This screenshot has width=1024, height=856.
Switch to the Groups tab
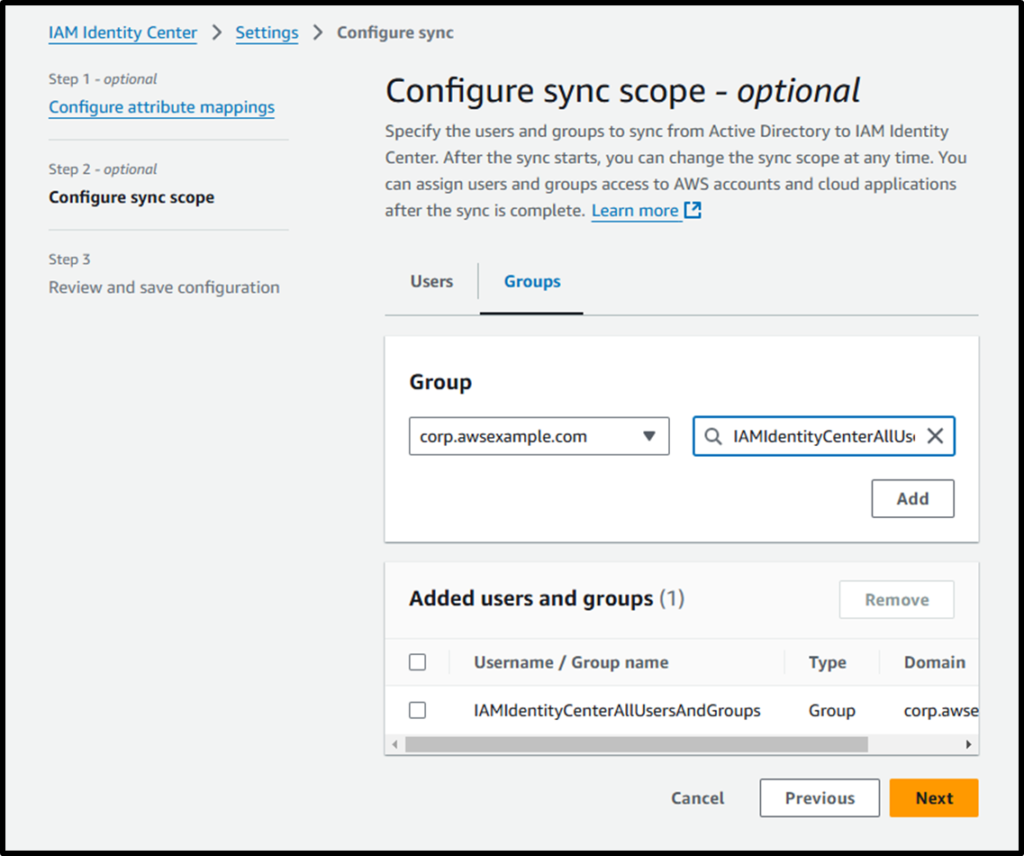click(531, 281)
